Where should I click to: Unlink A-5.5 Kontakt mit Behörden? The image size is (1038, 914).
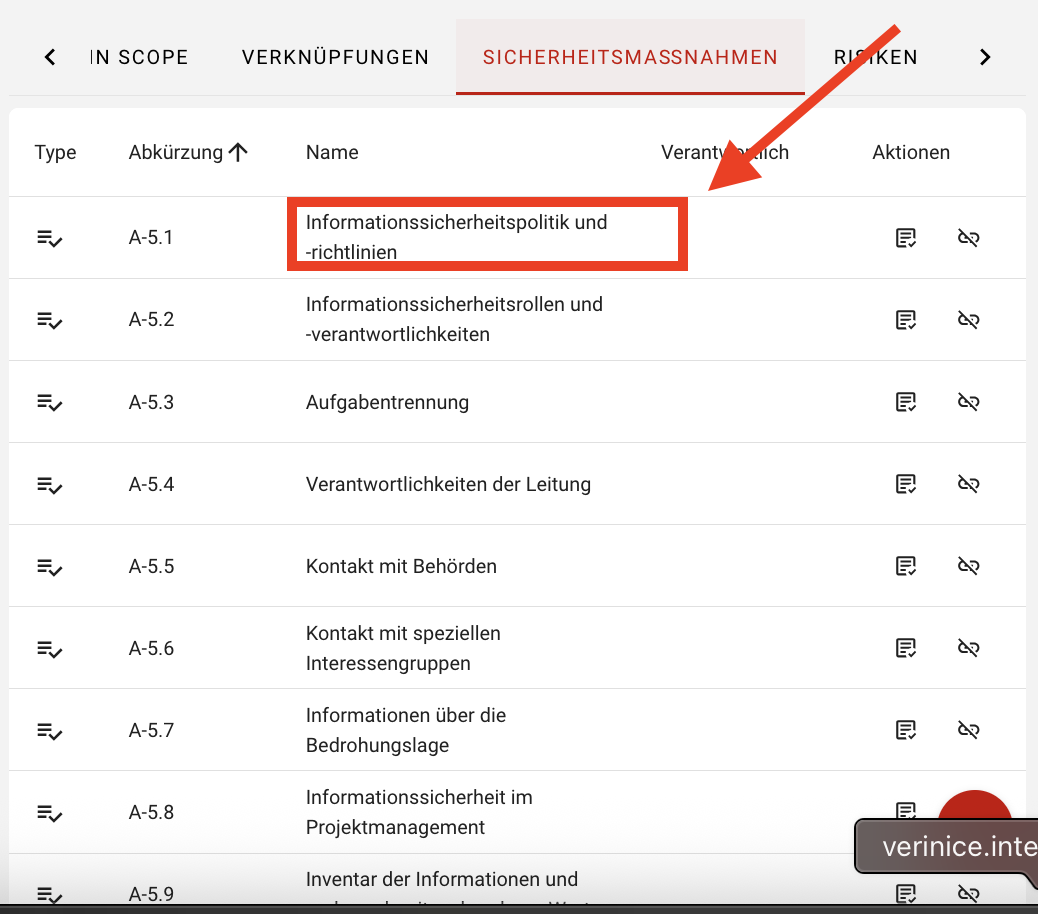[968, 565]
